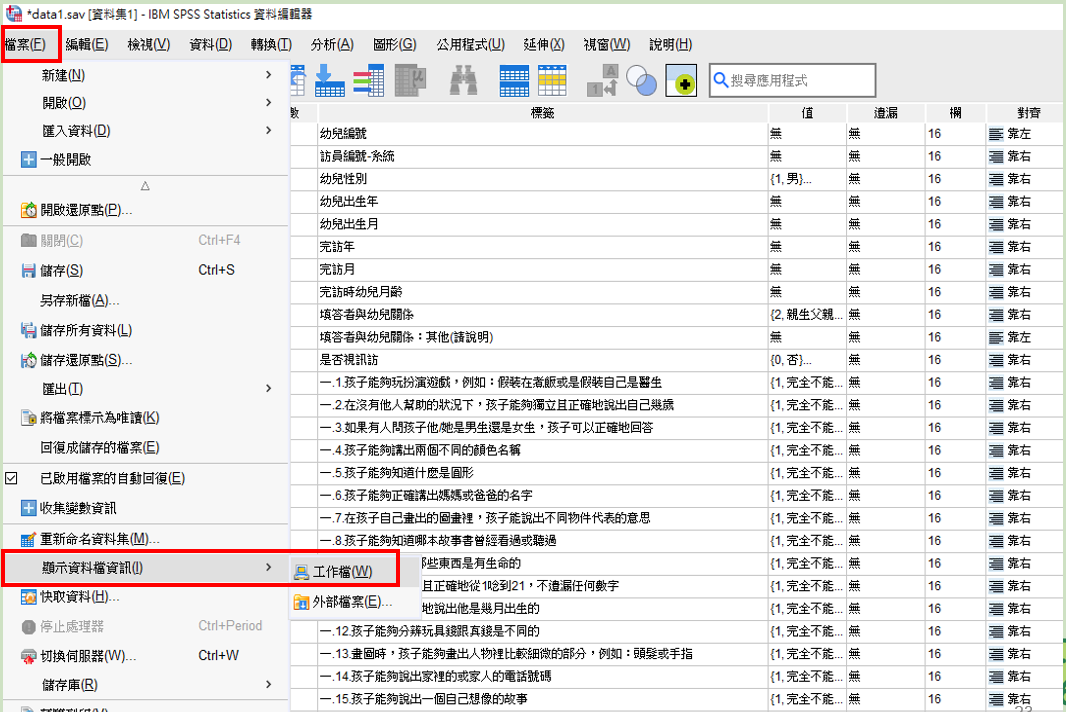Click the Variables colored-lines toolbar icon

click(368, 81)
